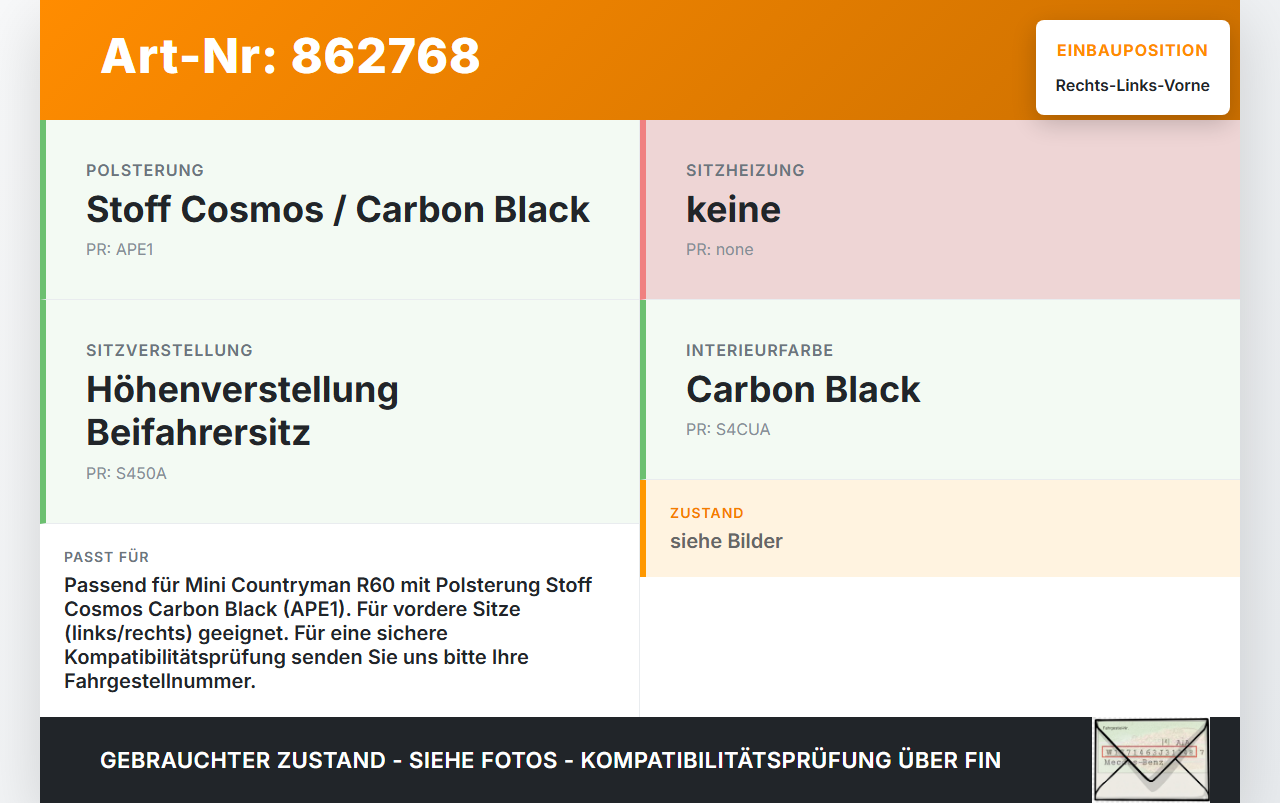Viewport: 1280px width, 803px height.
Task: Click the 'keine' seat heating value
Action: coord(733,209)
